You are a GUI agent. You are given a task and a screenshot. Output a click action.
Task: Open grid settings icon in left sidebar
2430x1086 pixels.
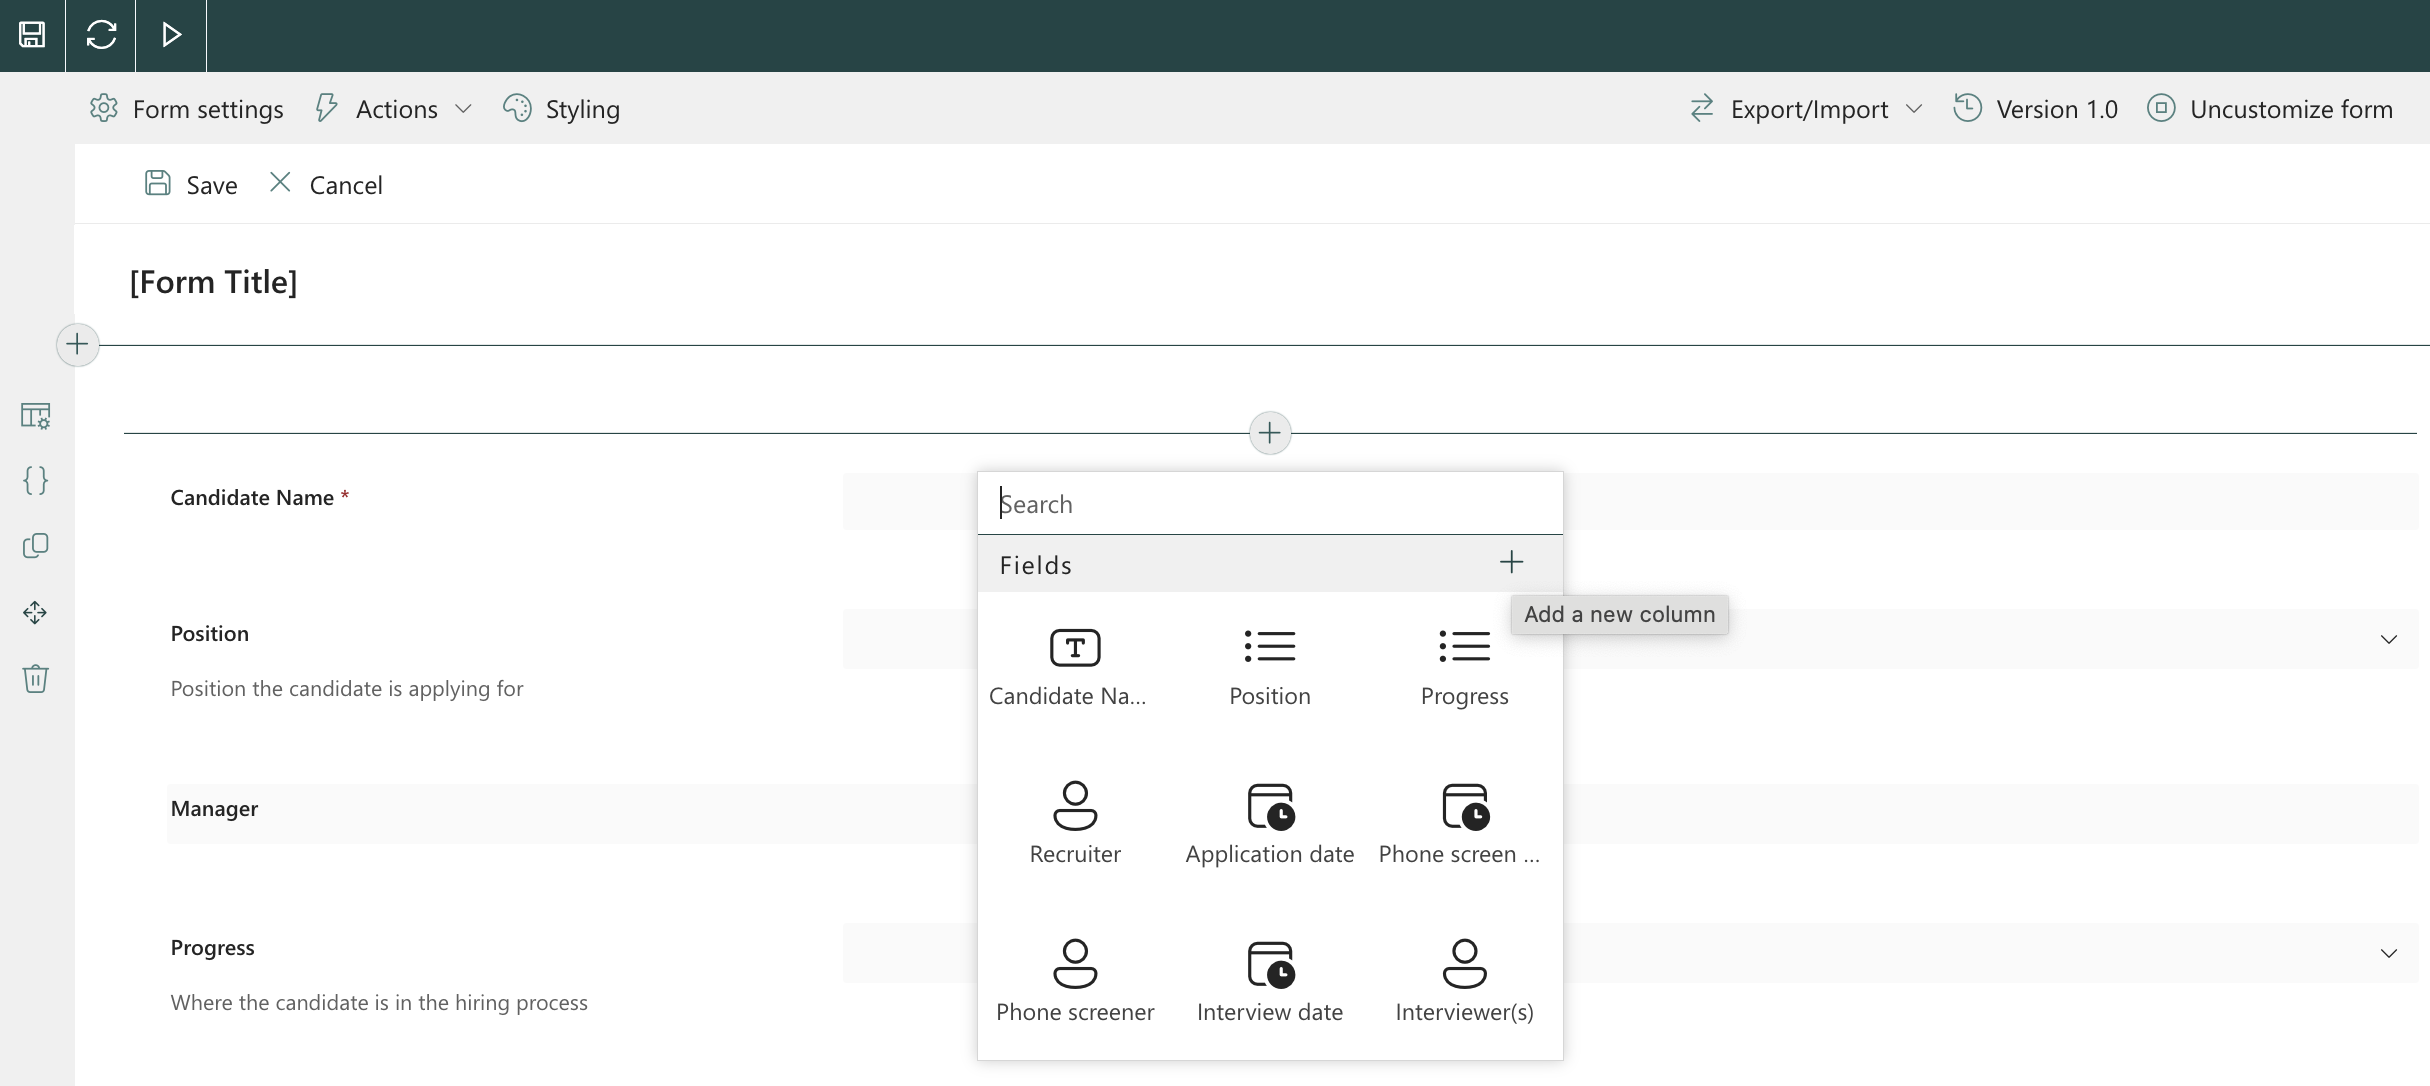point(35,415)
